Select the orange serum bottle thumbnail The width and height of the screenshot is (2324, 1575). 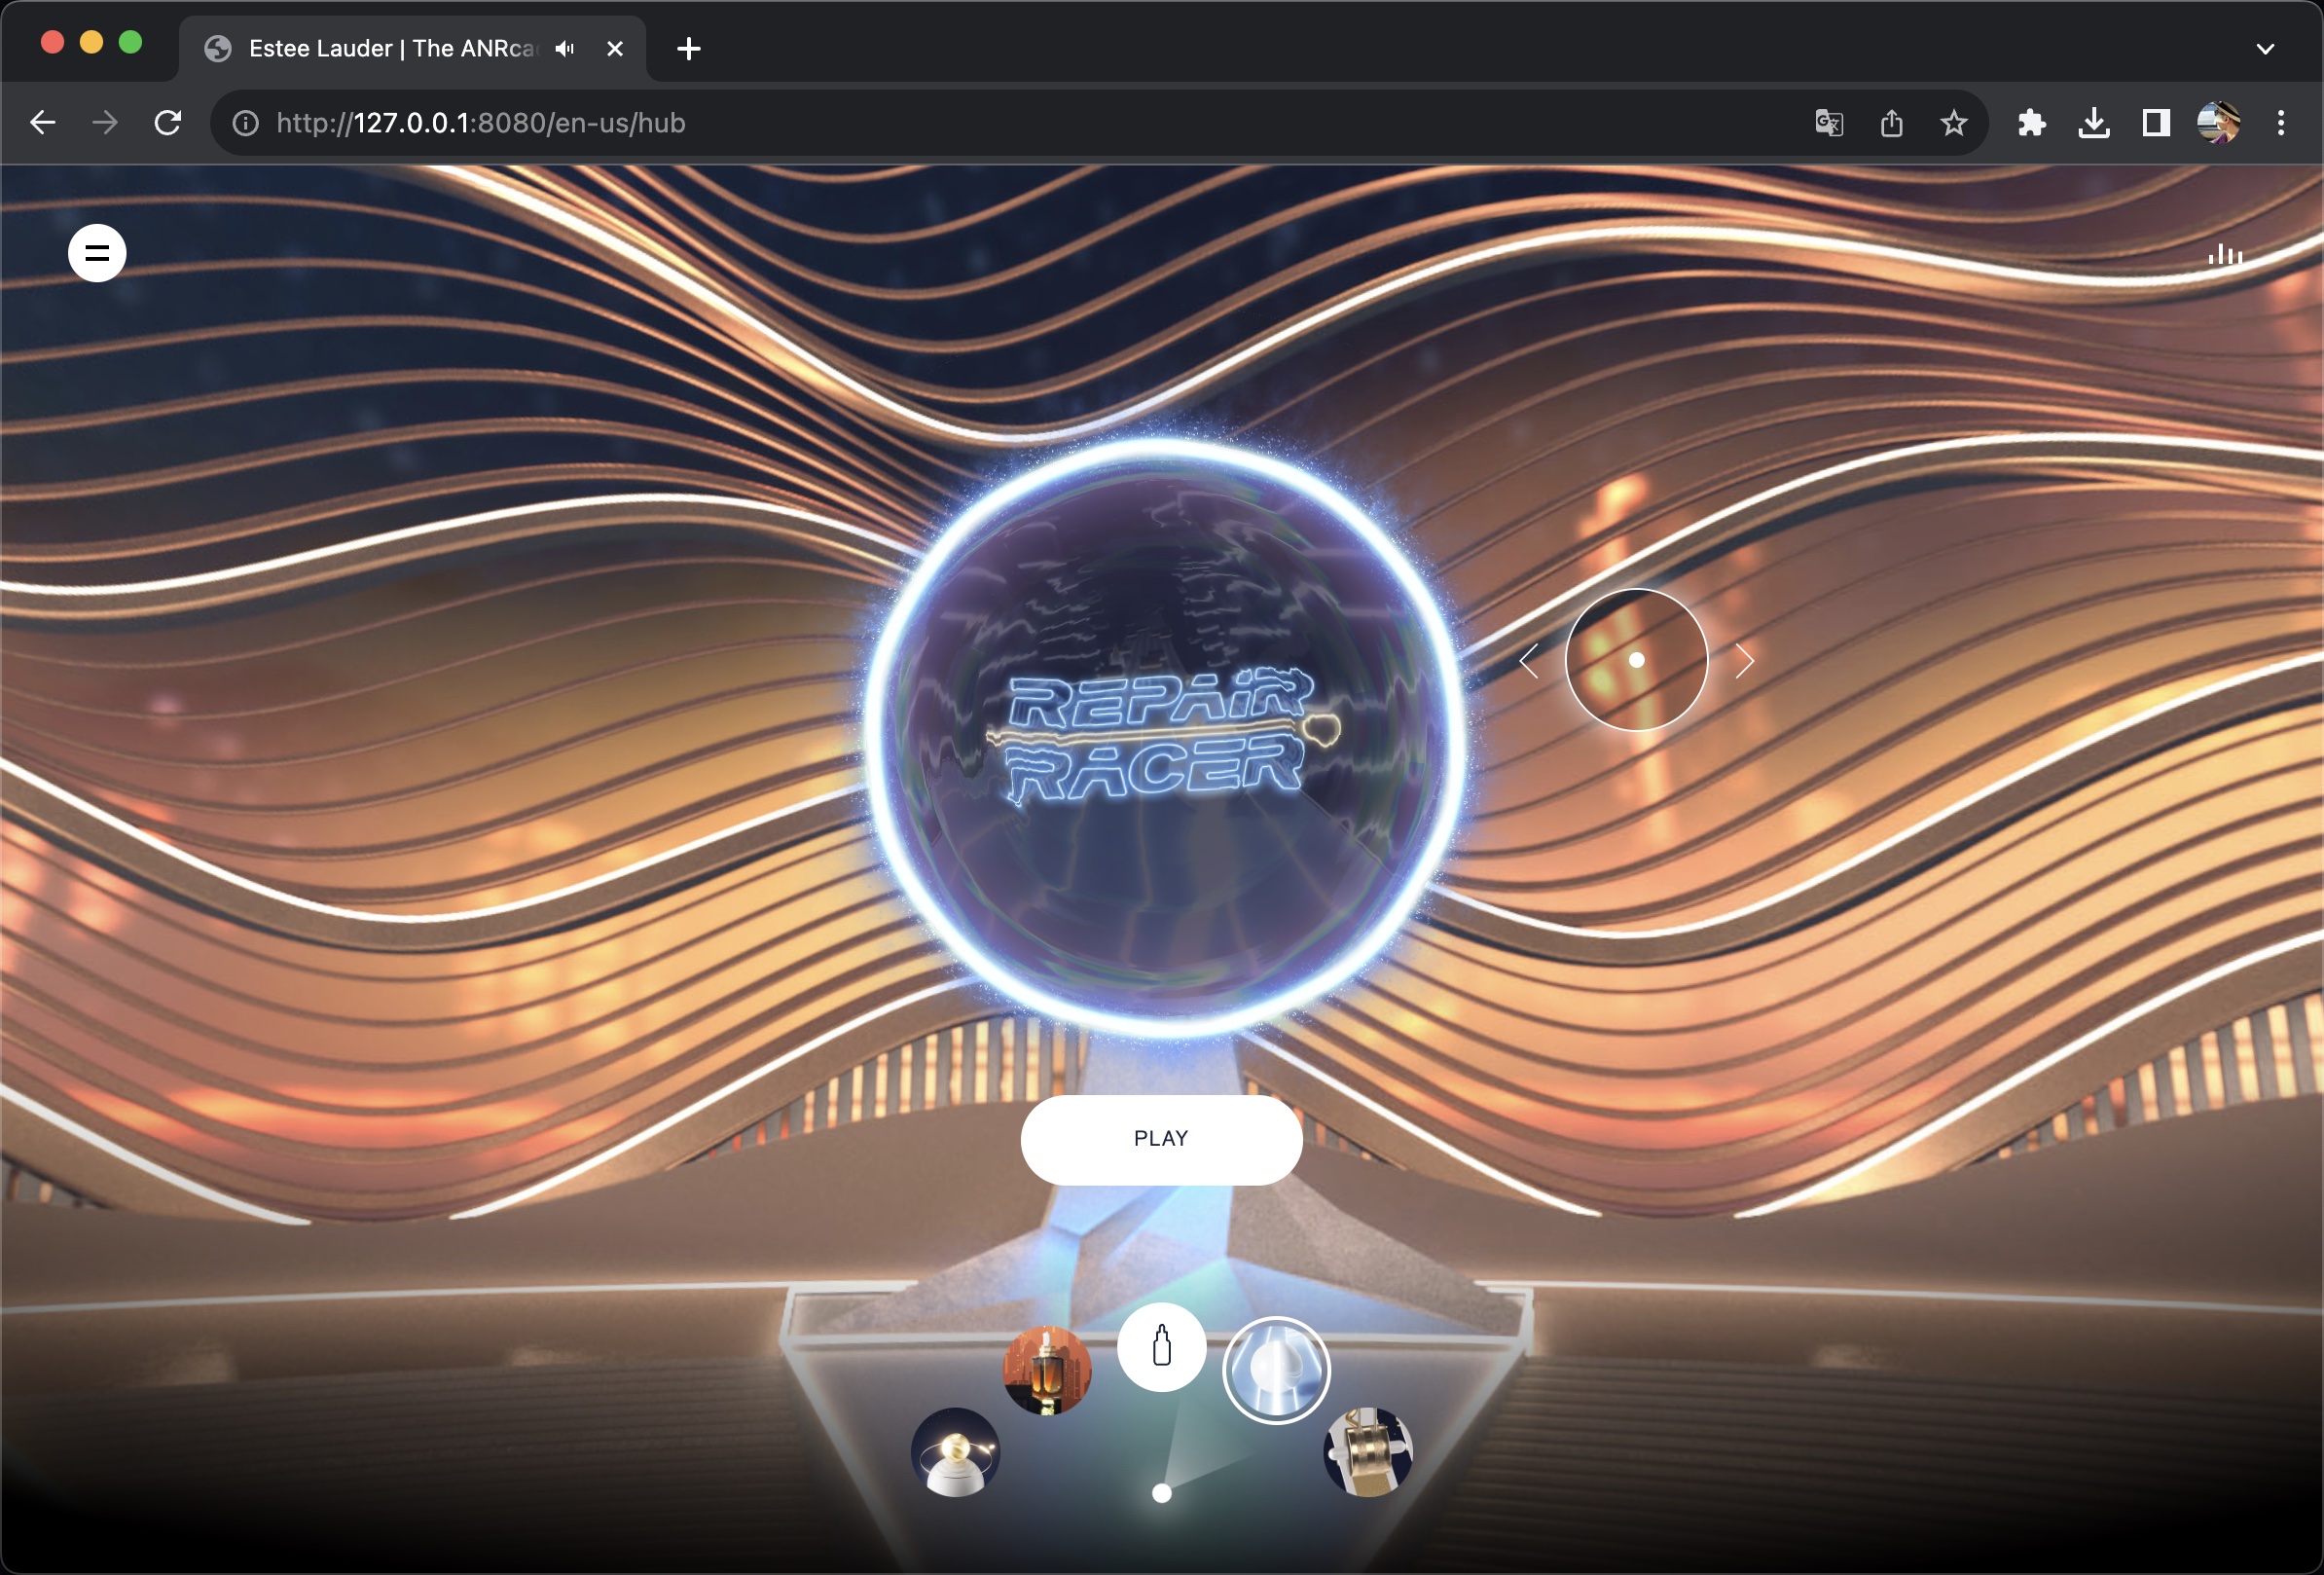(1047, 1370)
